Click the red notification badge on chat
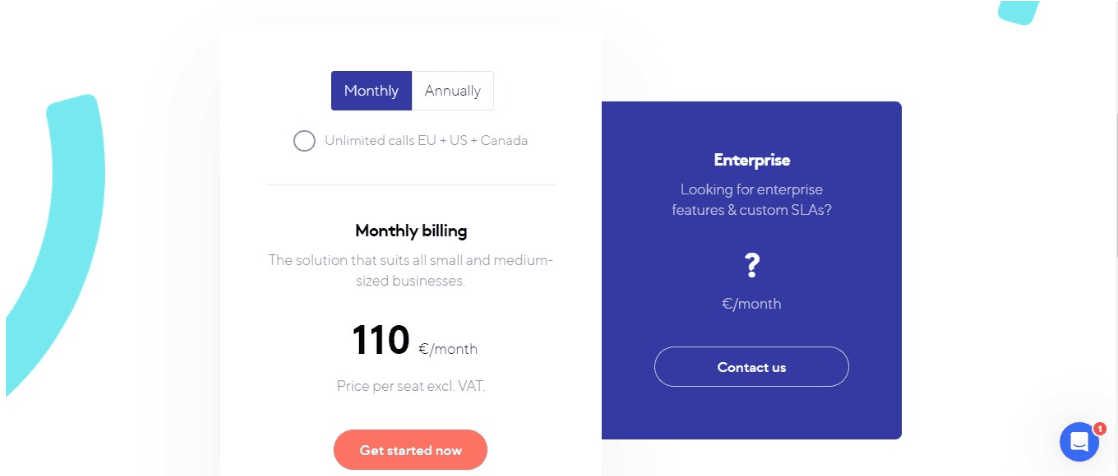 click(1099, 429)
